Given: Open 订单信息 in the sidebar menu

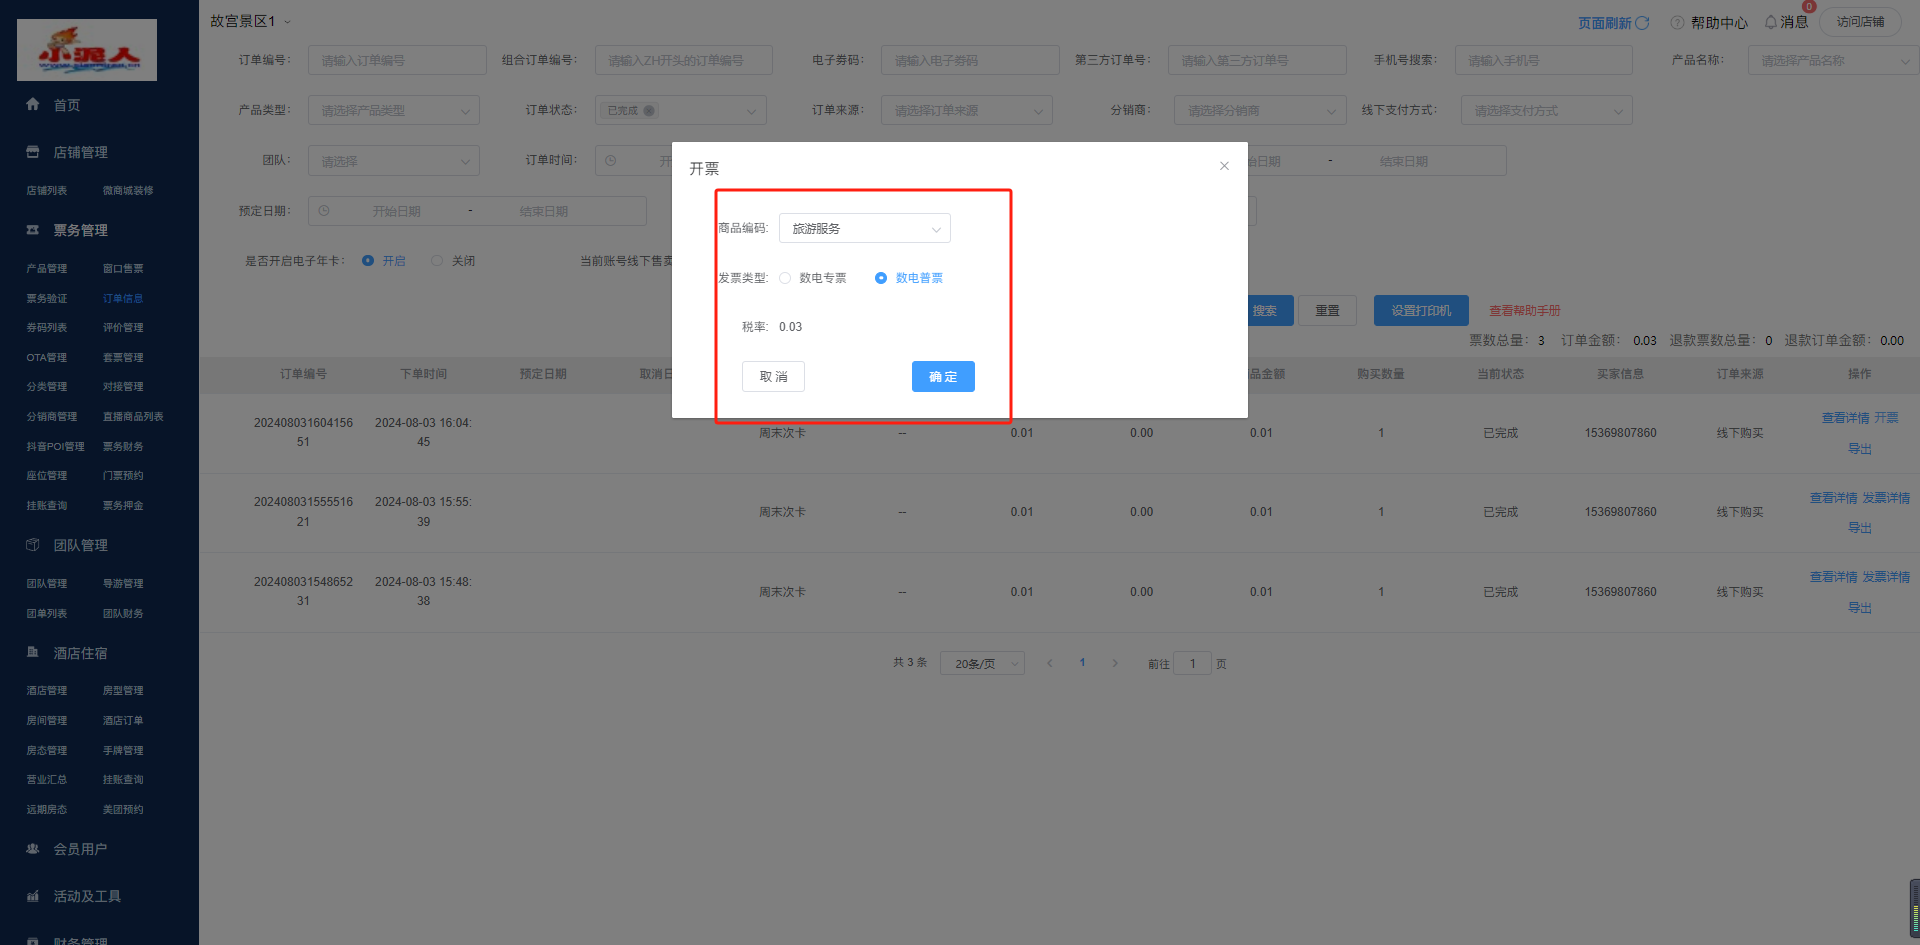Looking at the screenshot, I should point(123,299).
